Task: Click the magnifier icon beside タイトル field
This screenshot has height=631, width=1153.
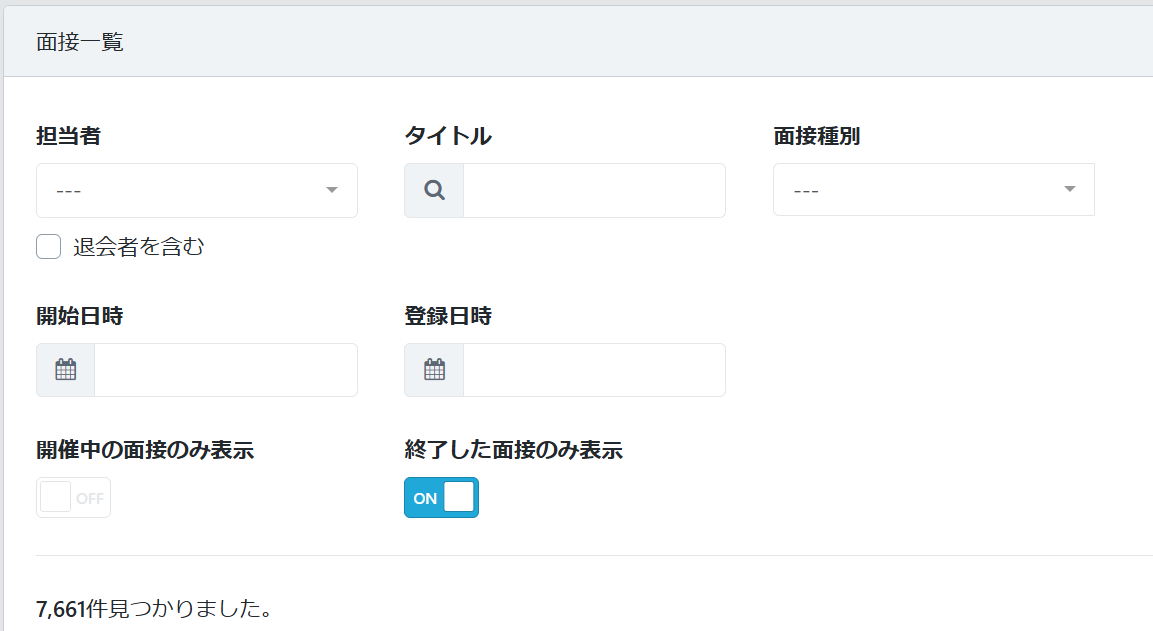Action: (434, 190)
